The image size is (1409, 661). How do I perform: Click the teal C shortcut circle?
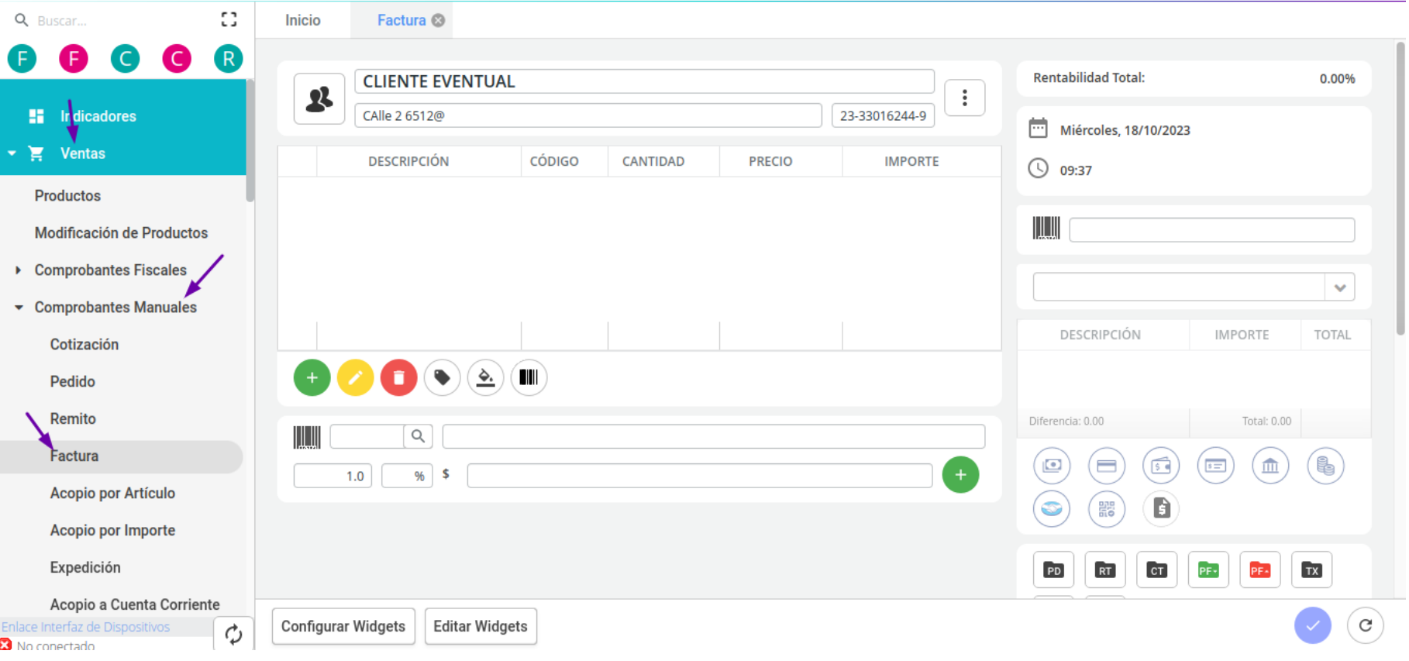125,59
